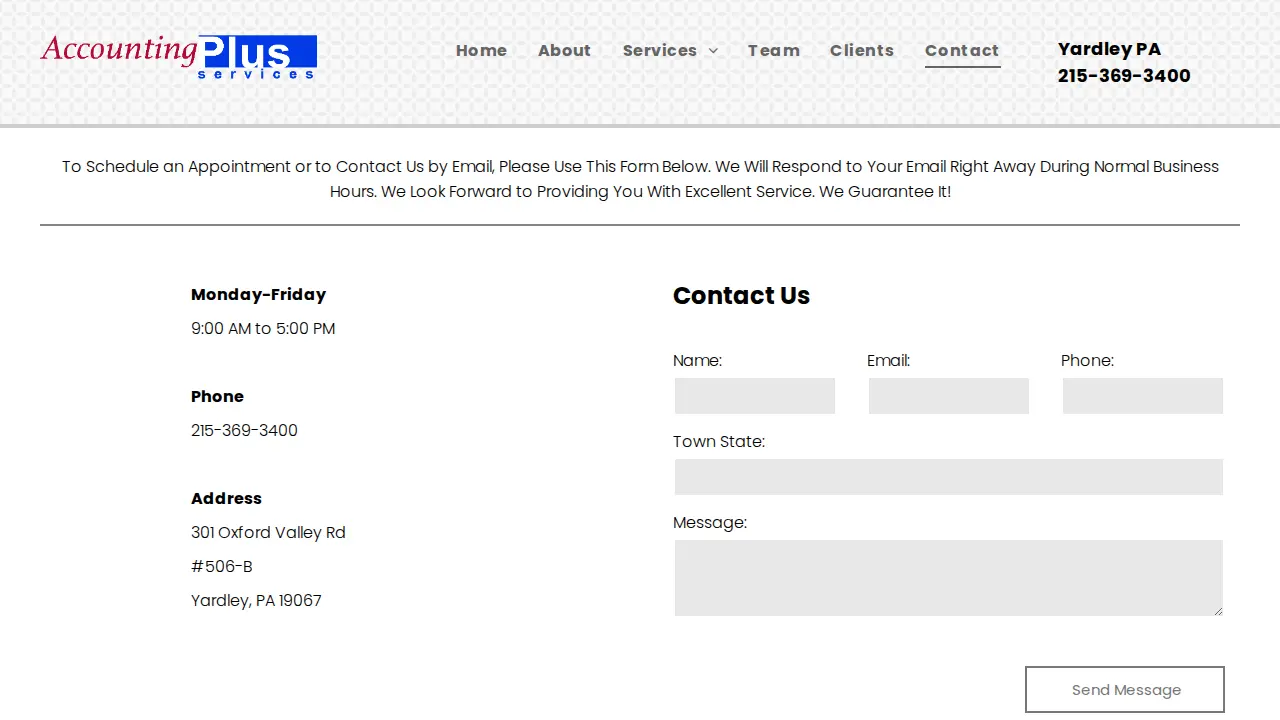The height and width of the screenshot is (720, 1280).
Task: Select the Contact nav link
Action: pyautogui.click(x=962, y=50)
